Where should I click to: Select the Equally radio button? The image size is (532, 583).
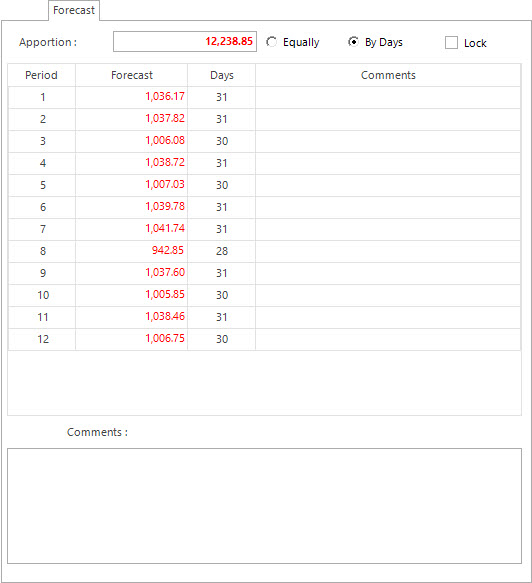coord(272,42)
